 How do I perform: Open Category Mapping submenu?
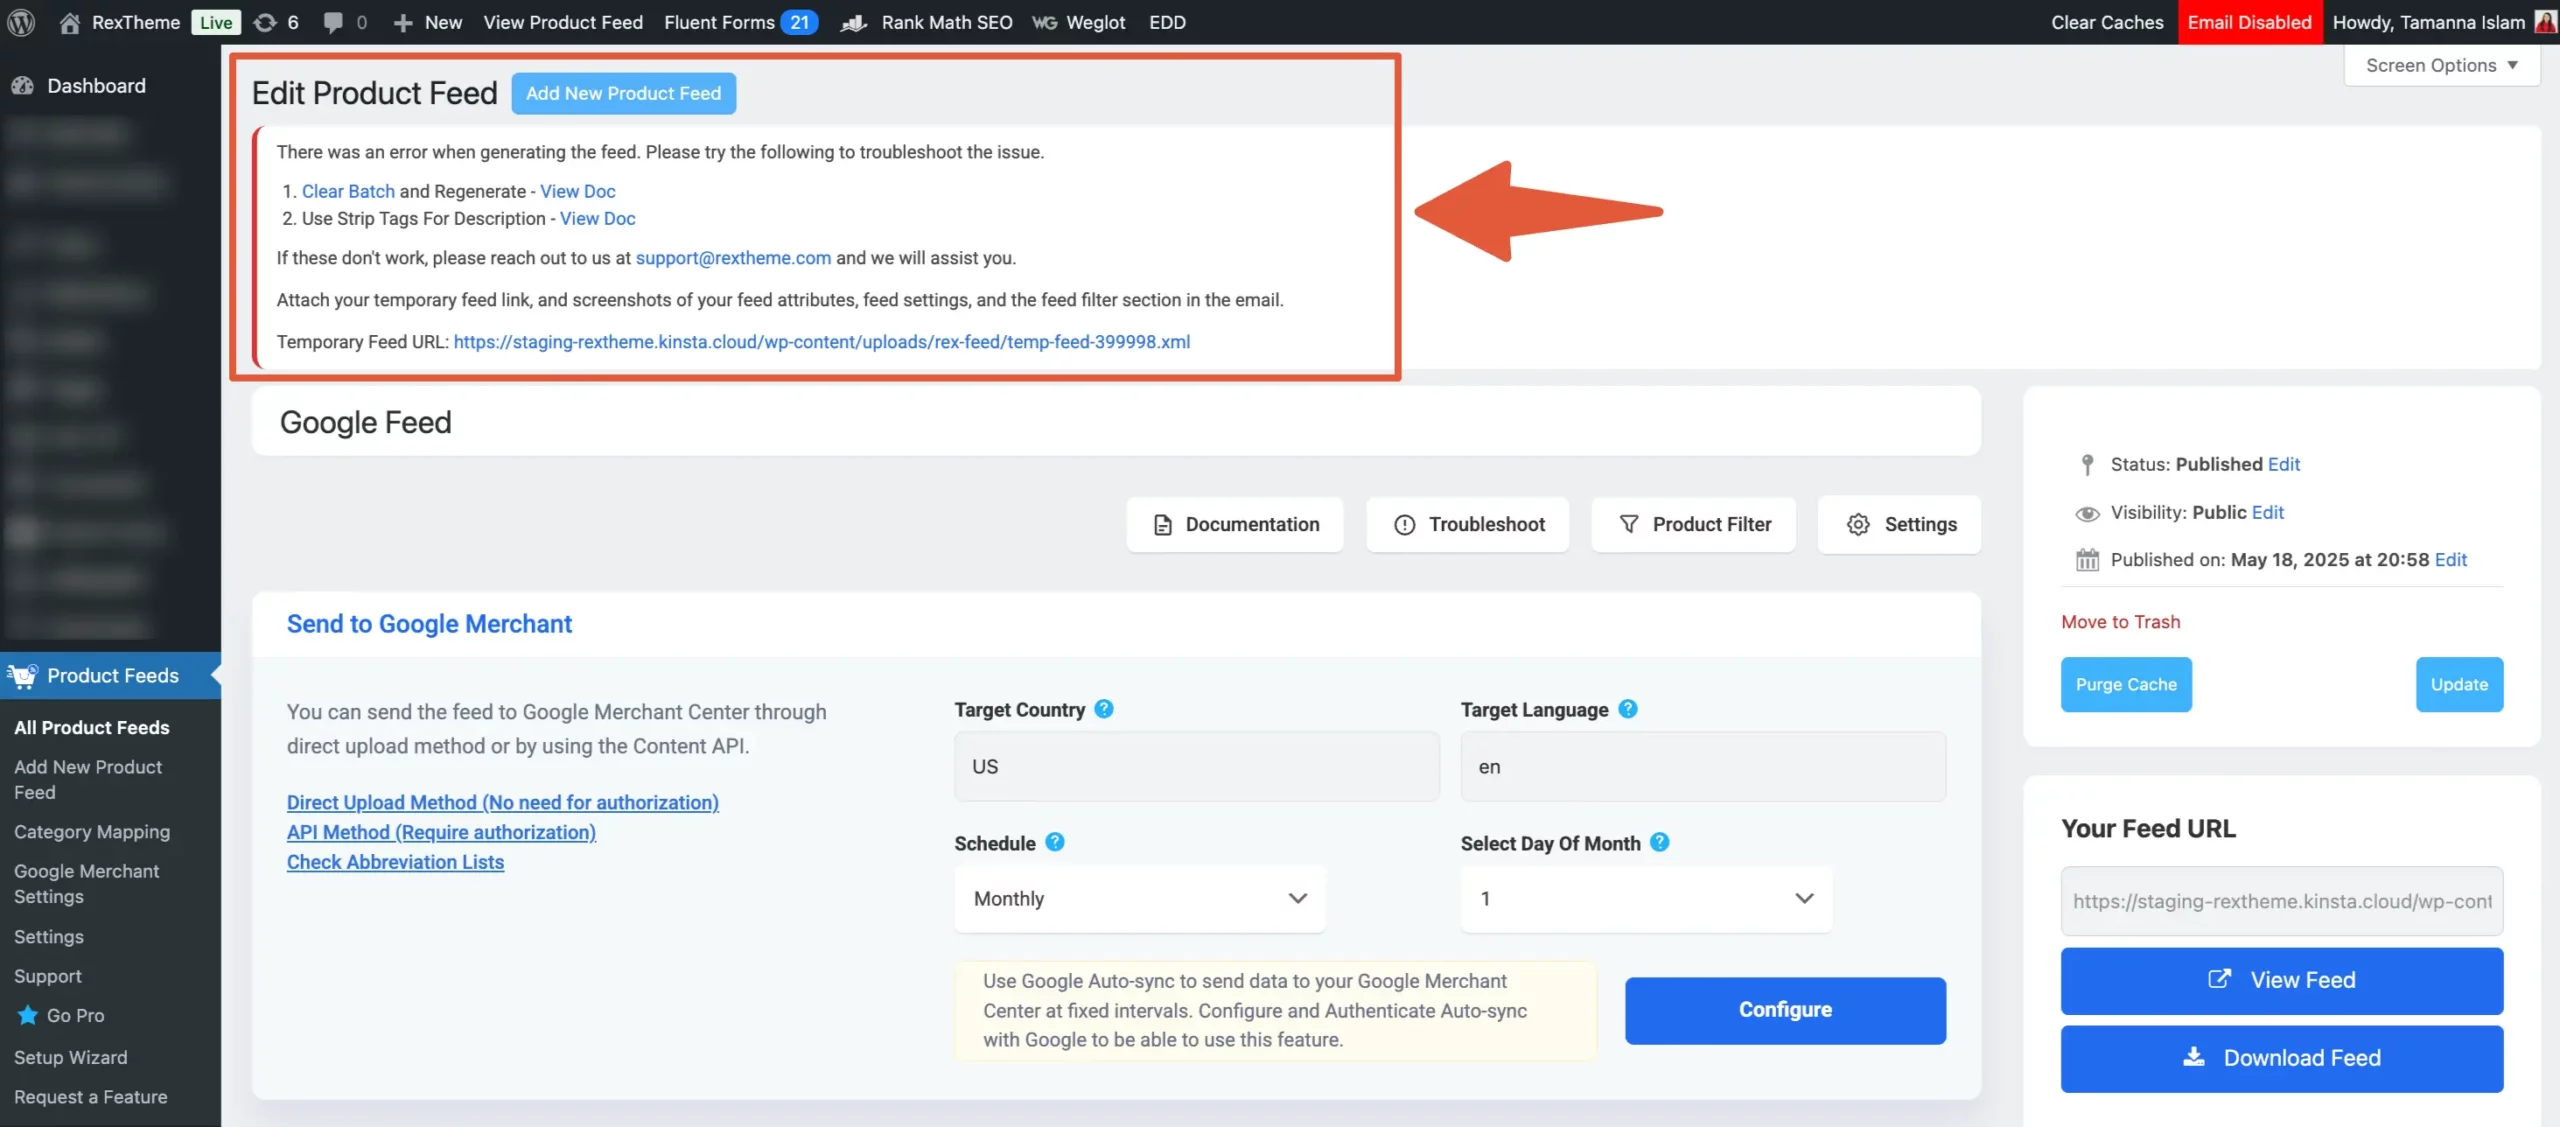[x=92, y=832]
